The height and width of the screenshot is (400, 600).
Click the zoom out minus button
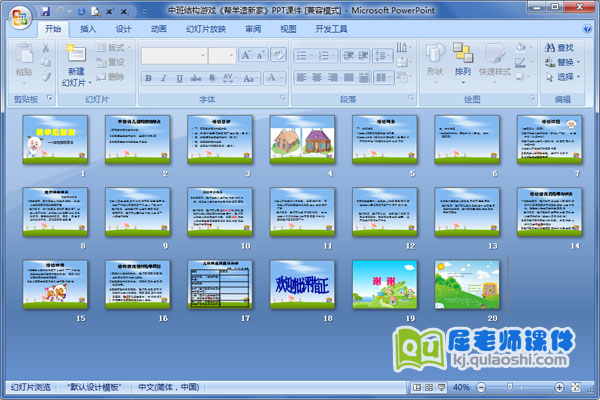tap(482, 387)
